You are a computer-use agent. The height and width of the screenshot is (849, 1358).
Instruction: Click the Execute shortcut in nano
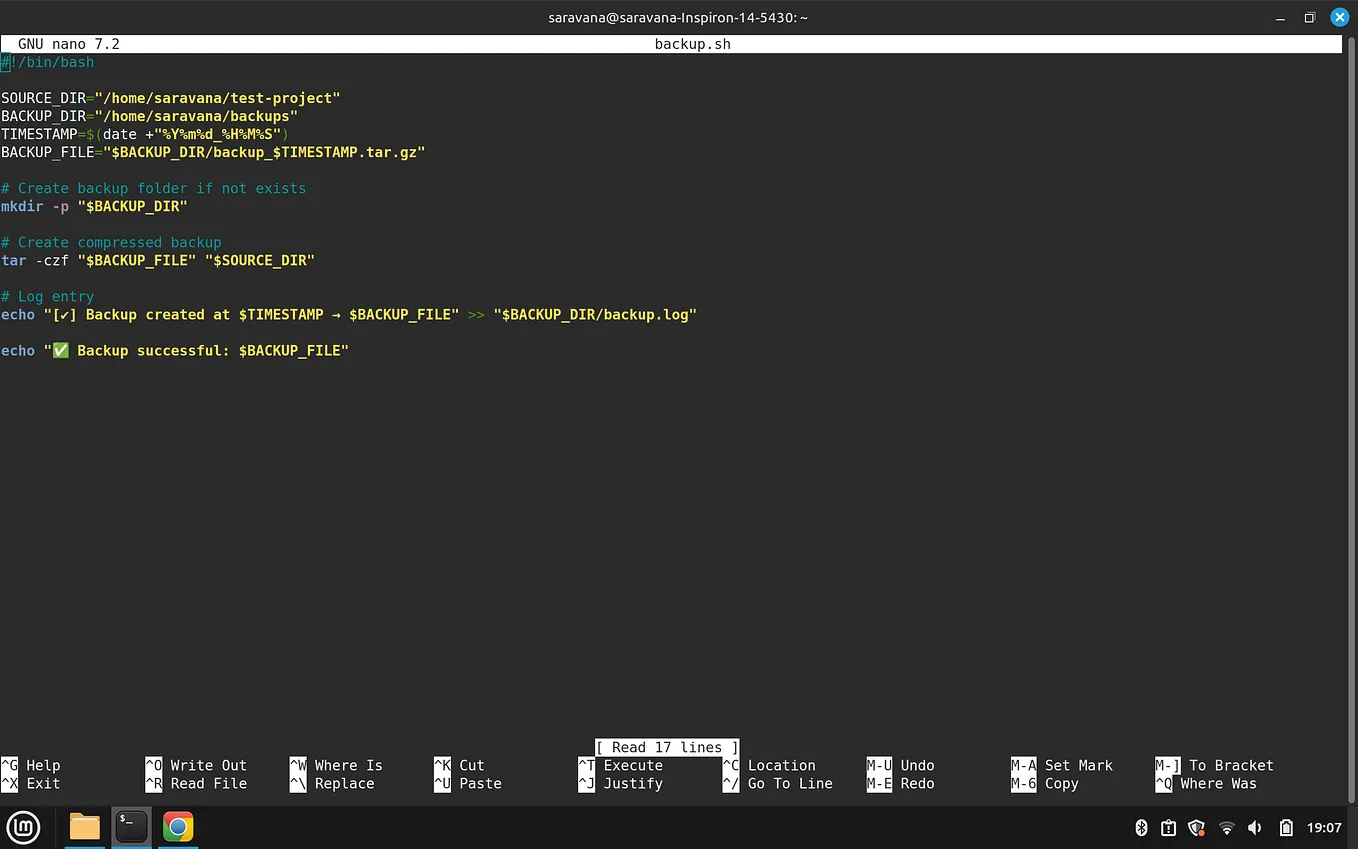(632, 765)
